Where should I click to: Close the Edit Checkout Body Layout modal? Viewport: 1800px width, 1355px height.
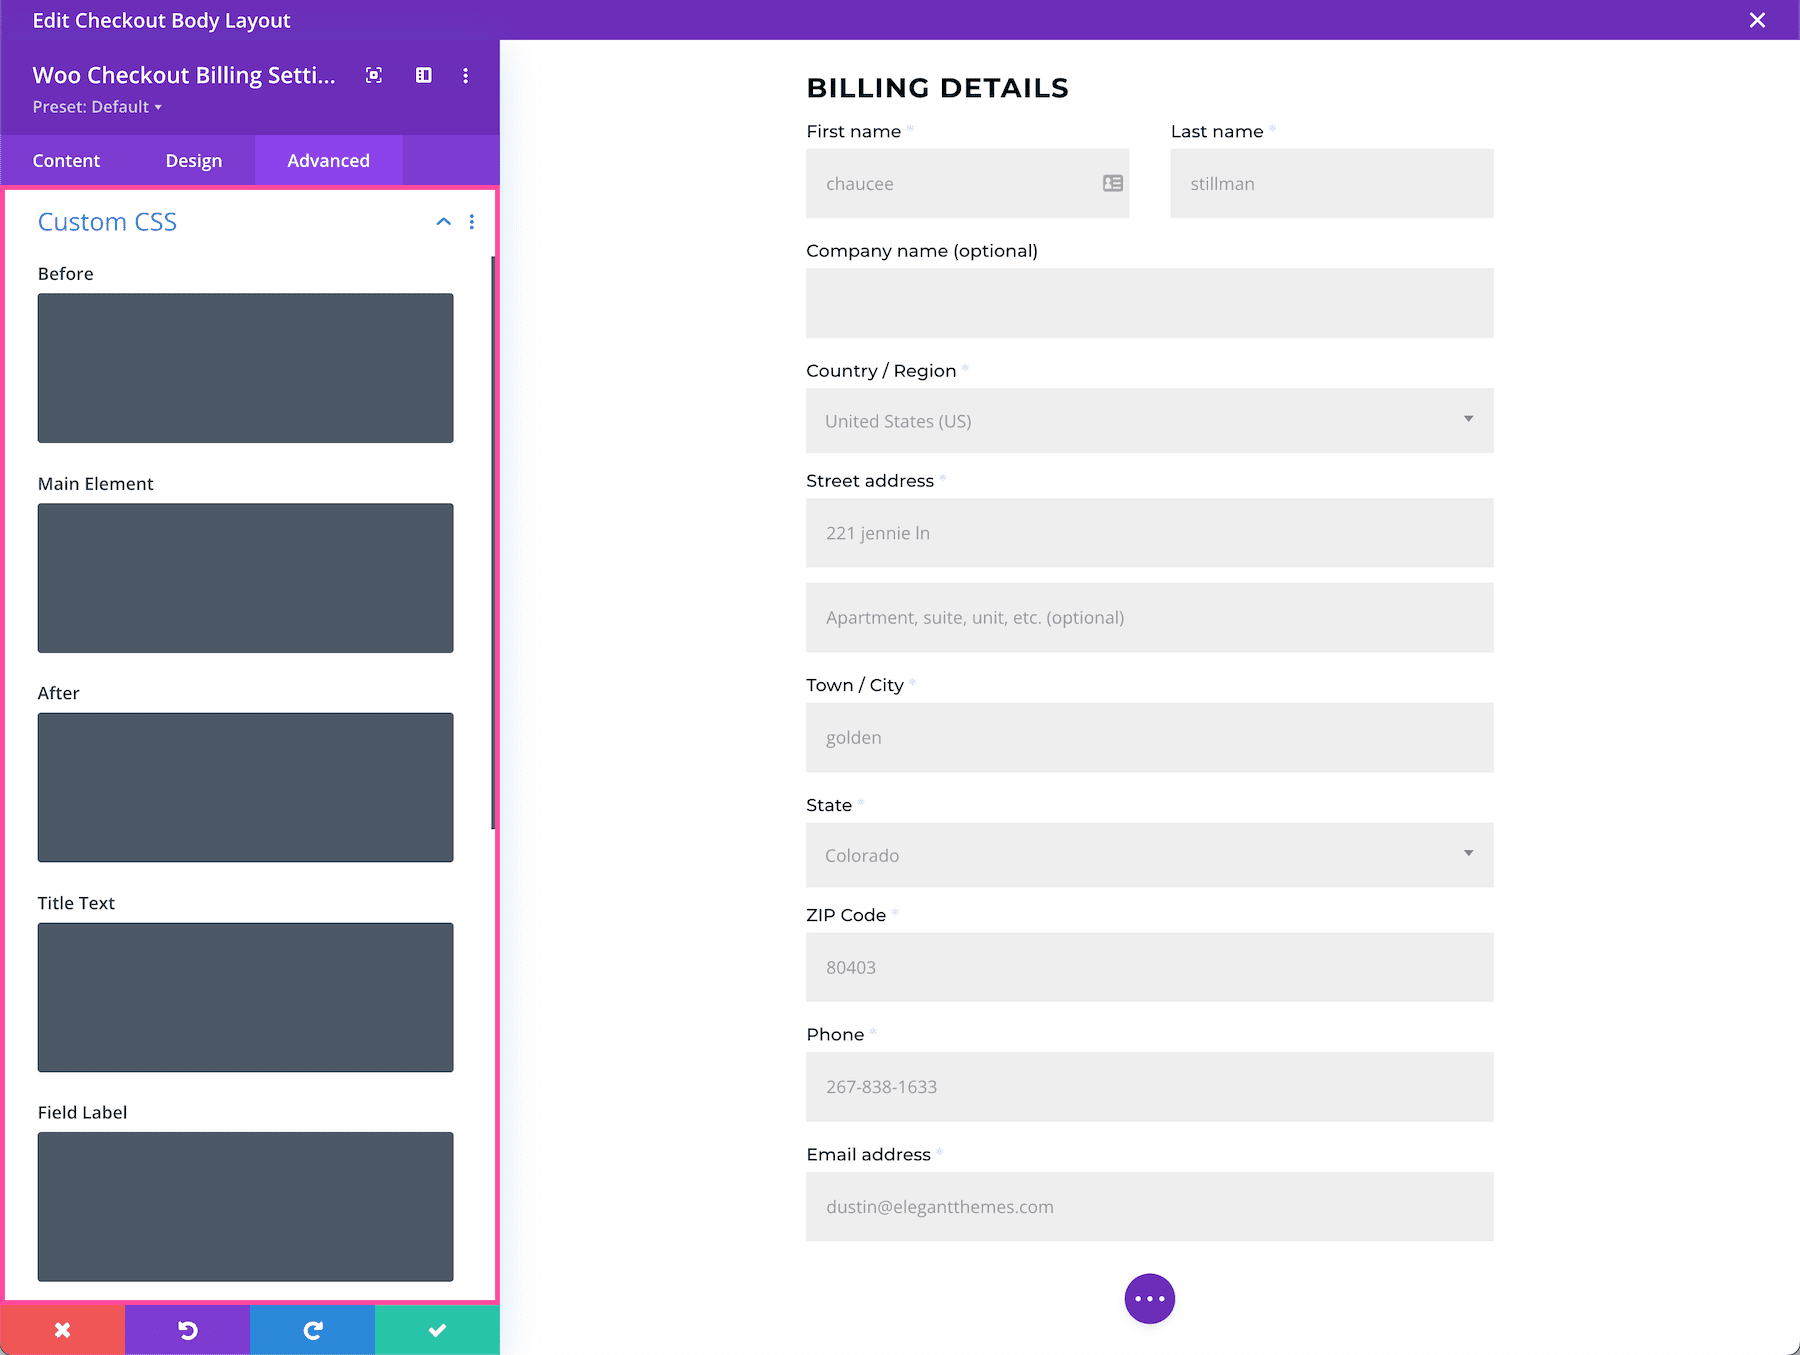point(1757,20)
